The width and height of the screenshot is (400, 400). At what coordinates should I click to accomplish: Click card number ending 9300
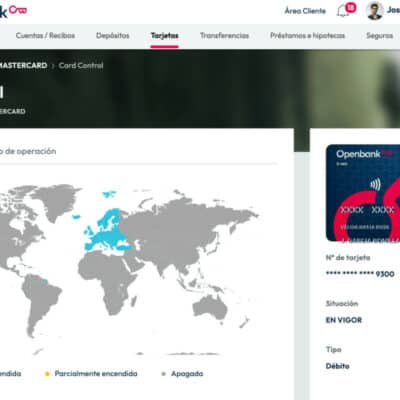[360, 274]
